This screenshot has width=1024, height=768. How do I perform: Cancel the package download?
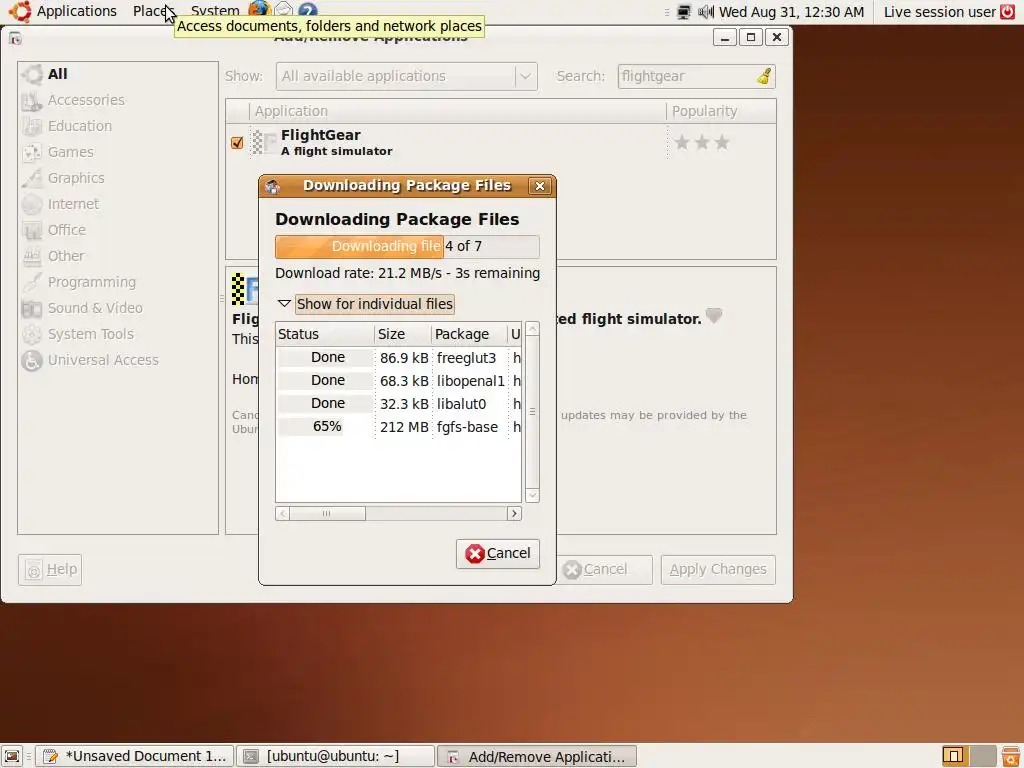point(498,554)
